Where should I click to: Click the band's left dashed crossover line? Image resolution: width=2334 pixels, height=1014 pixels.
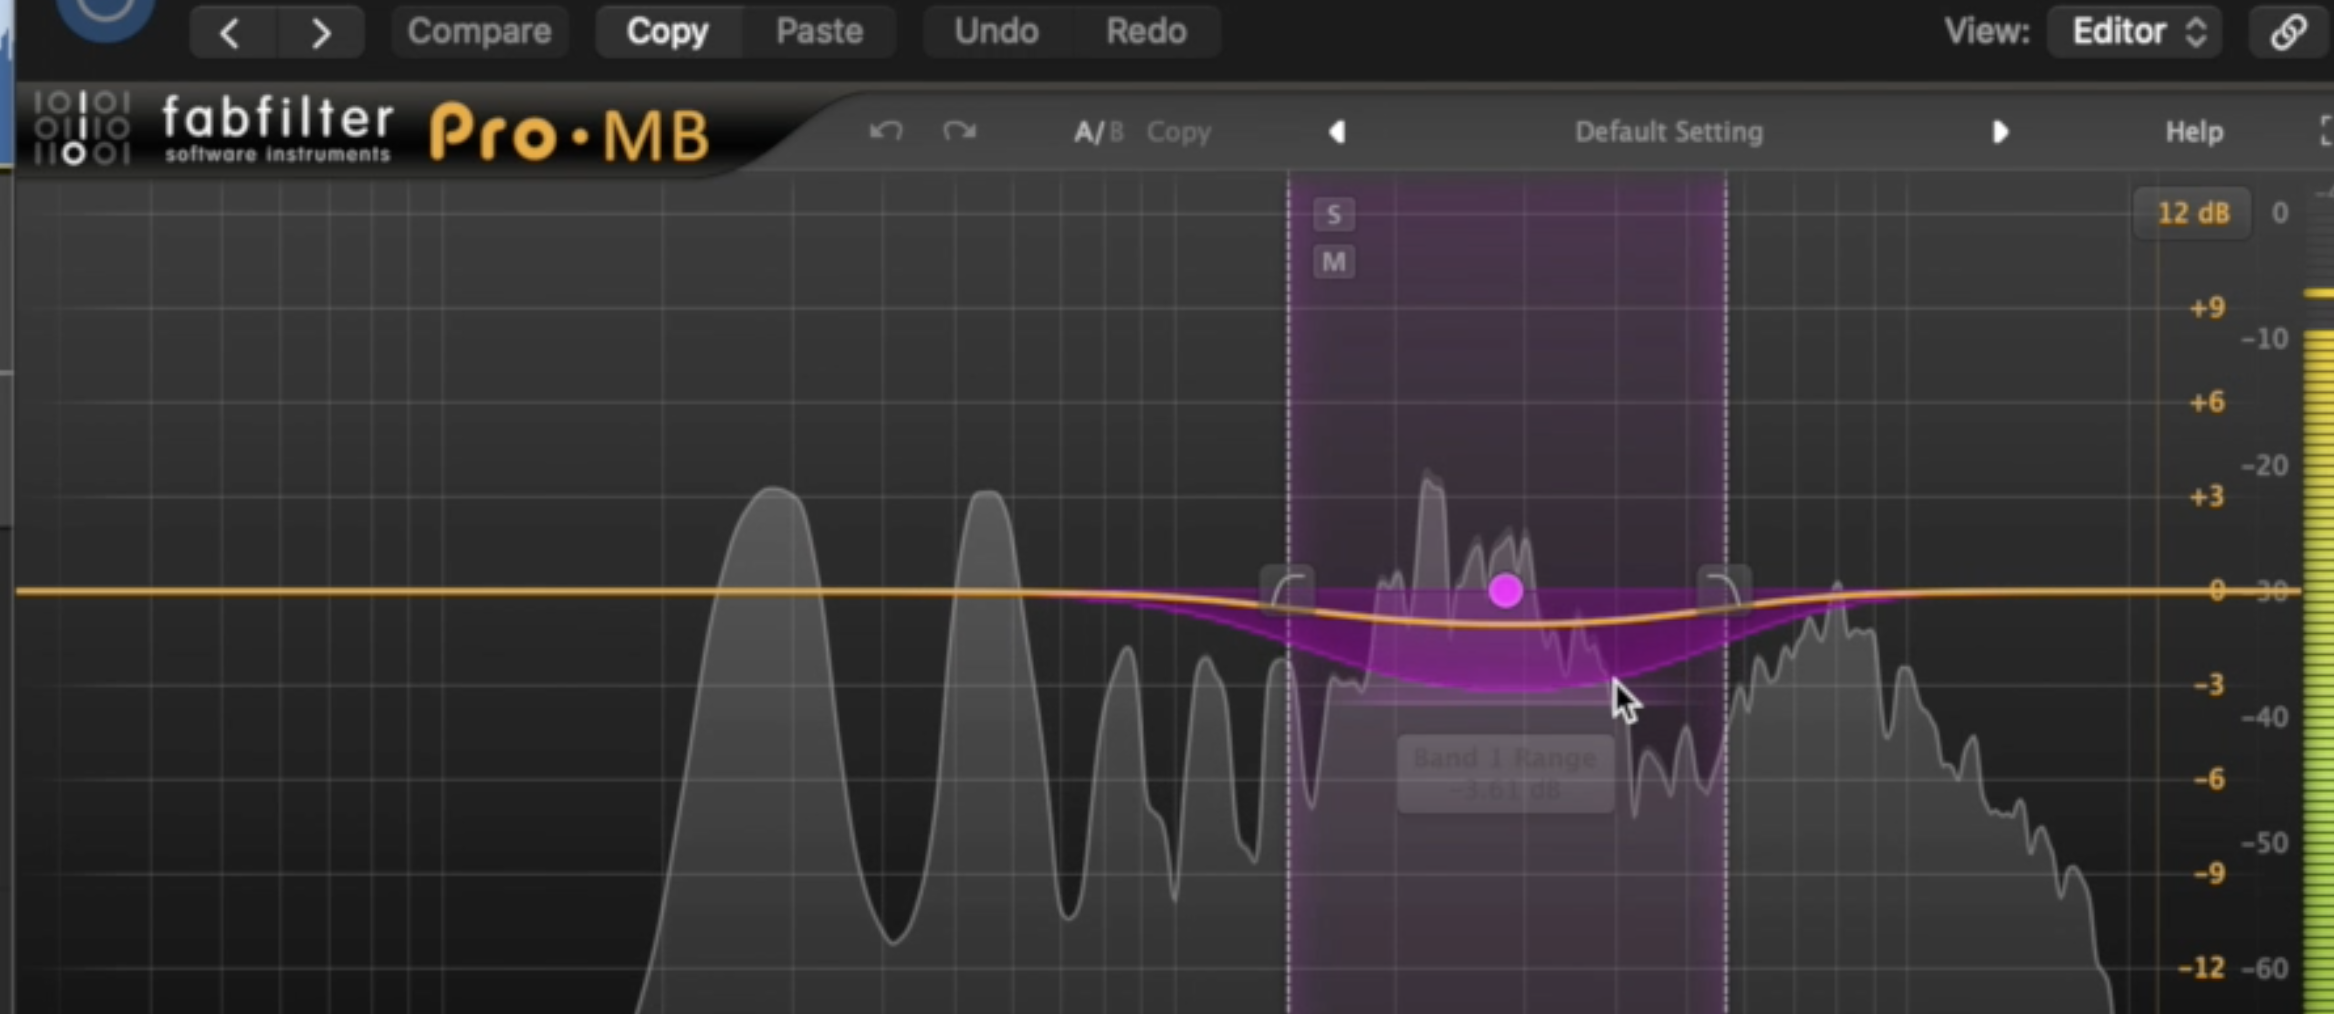click(1288, 400)
